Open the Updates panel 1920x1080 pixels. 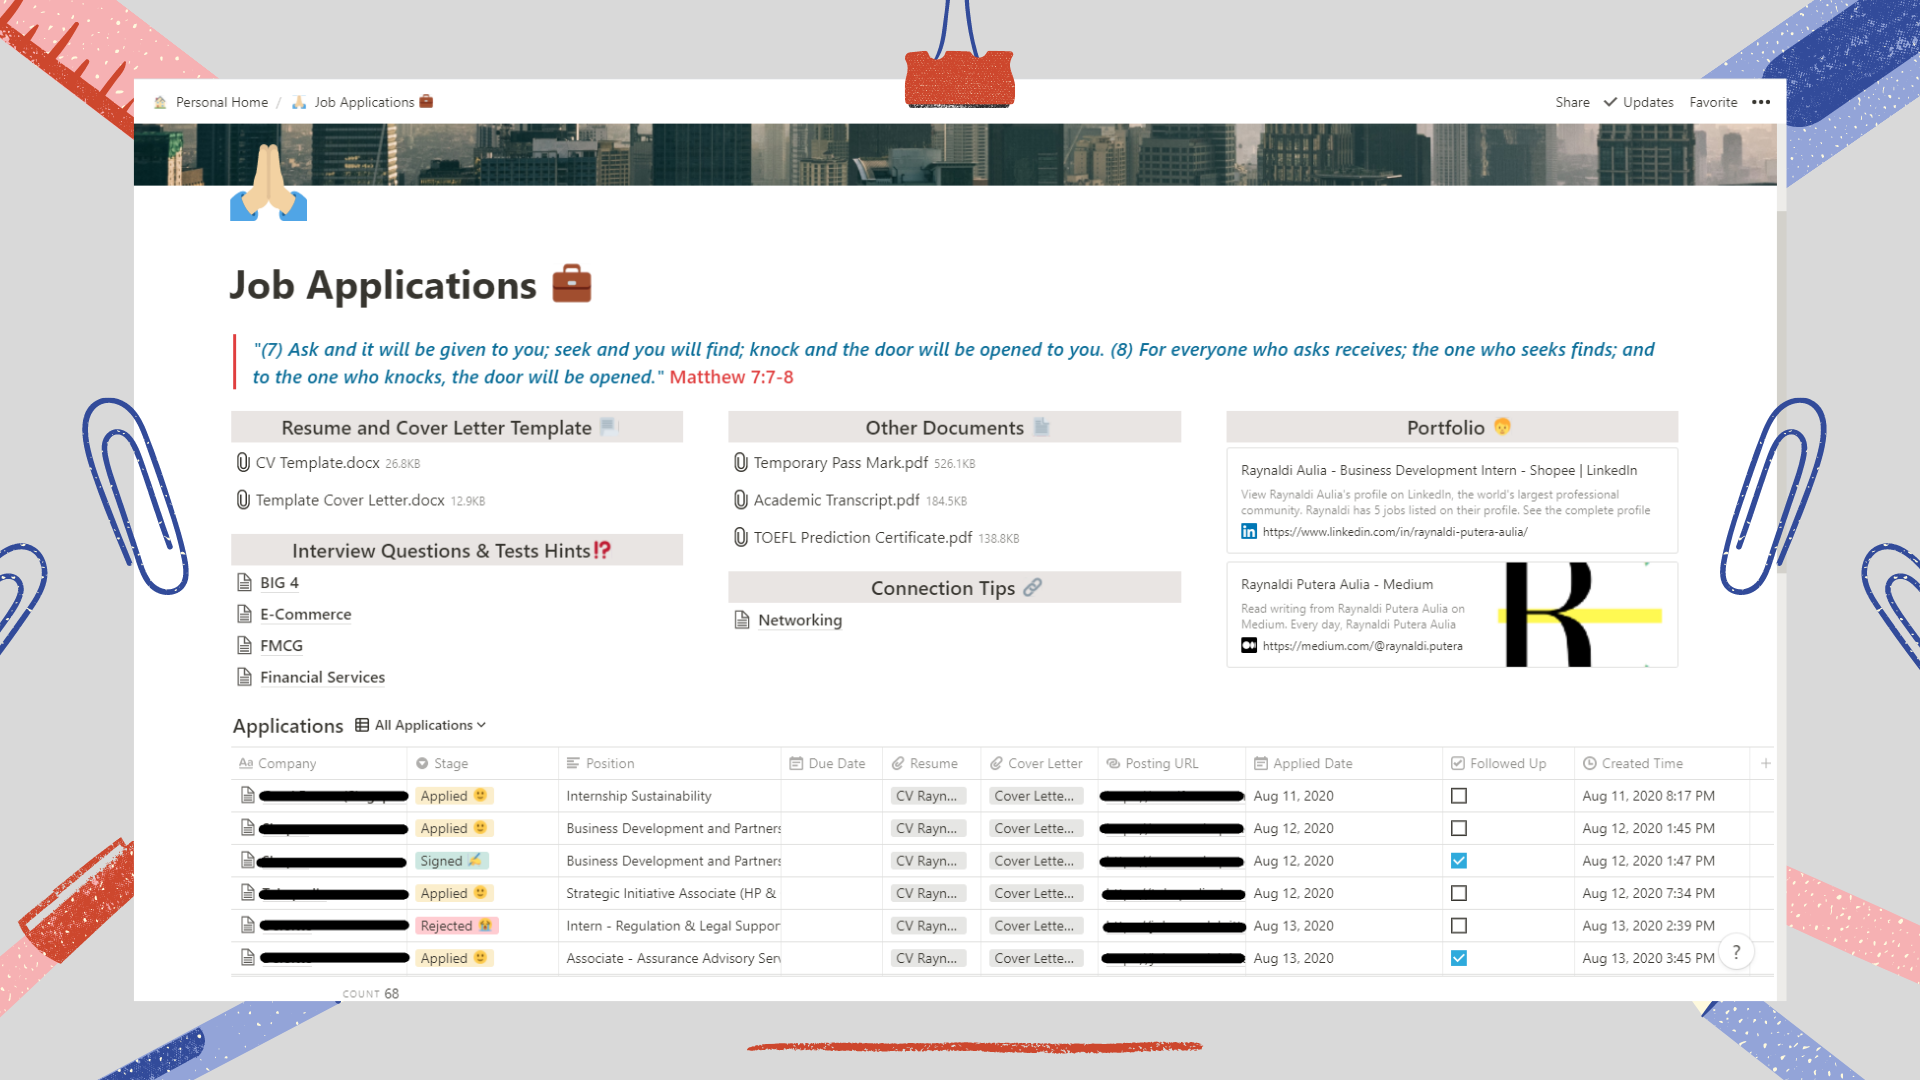(x=1646, y=102)
